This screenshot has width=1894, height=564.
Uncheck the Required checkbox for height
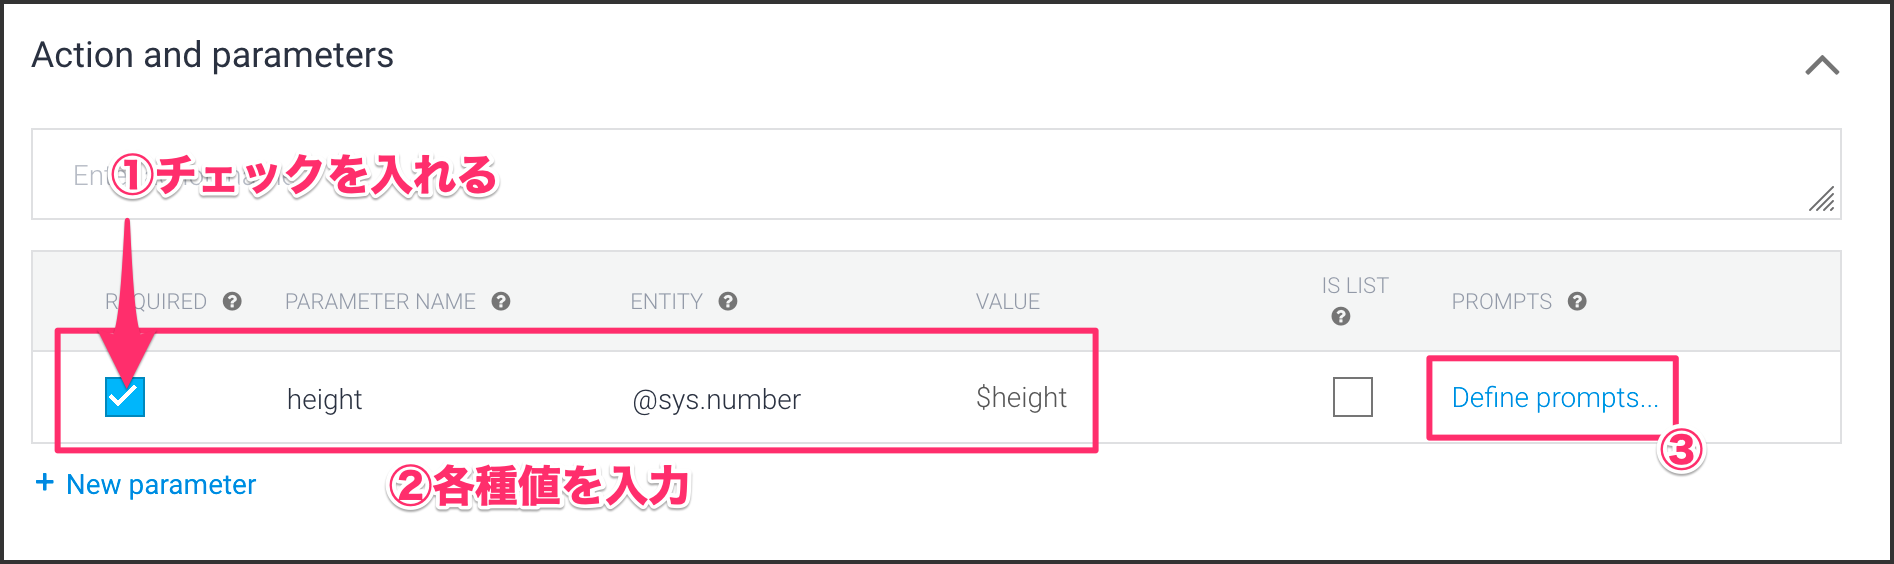point(125,397)
